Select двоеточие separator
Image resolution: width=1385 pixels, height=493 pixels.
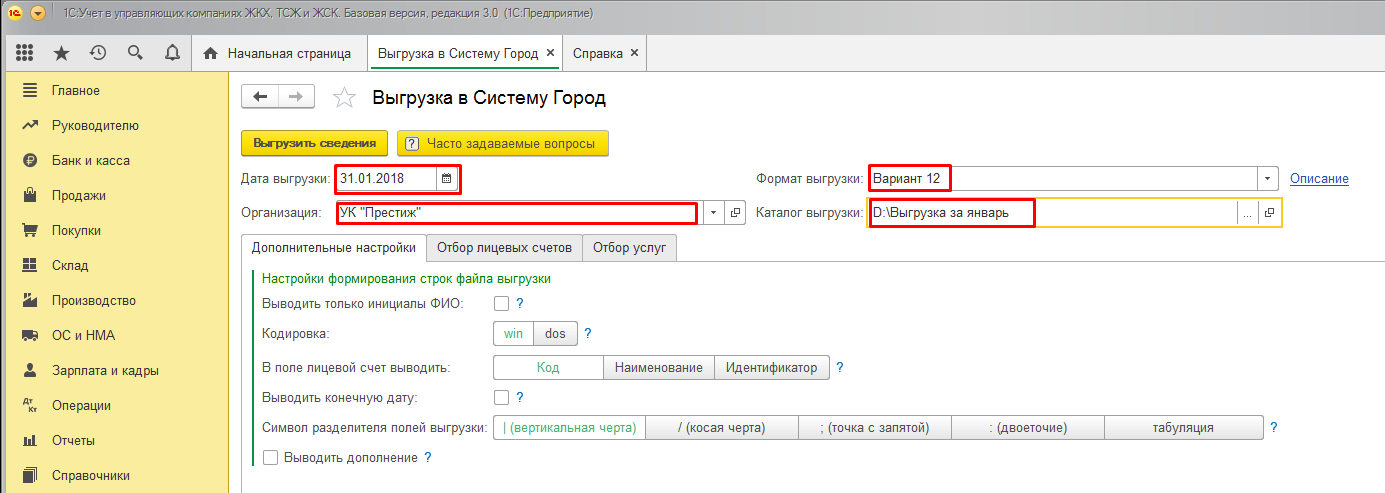tap(1028, 428)
